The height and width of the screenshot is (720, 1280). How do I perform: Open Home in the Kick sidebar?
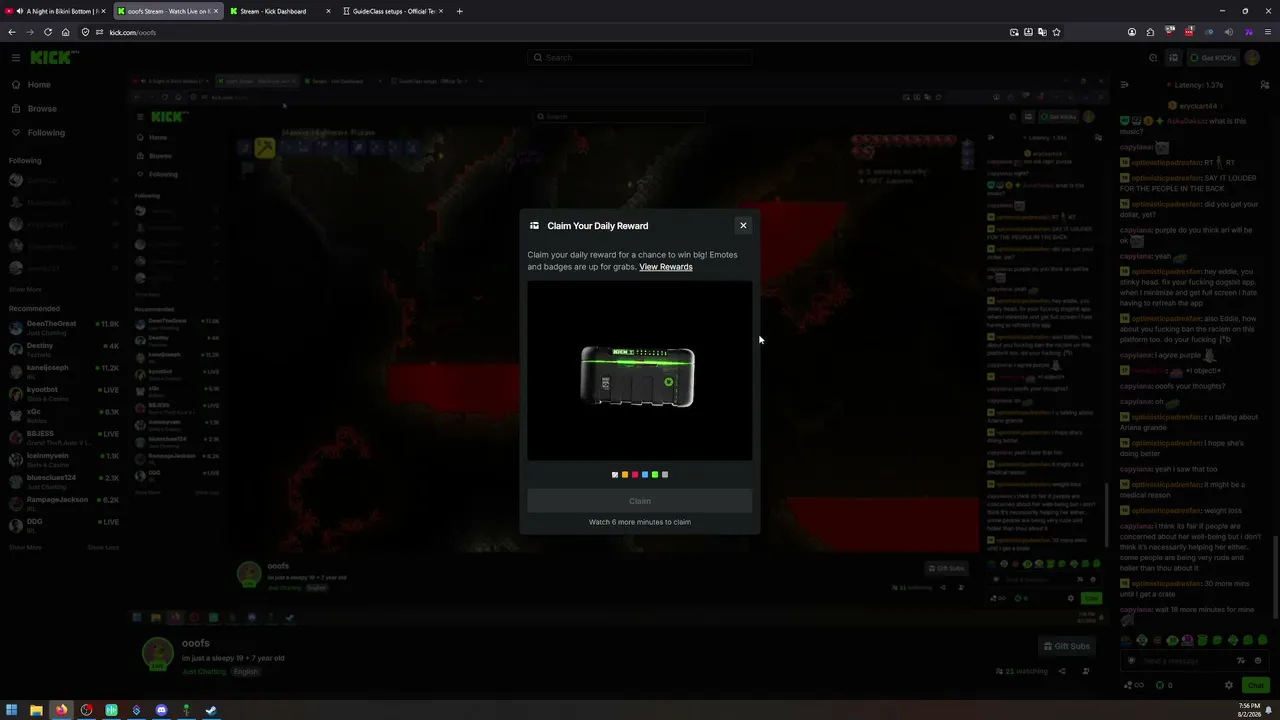pos(39,85)
